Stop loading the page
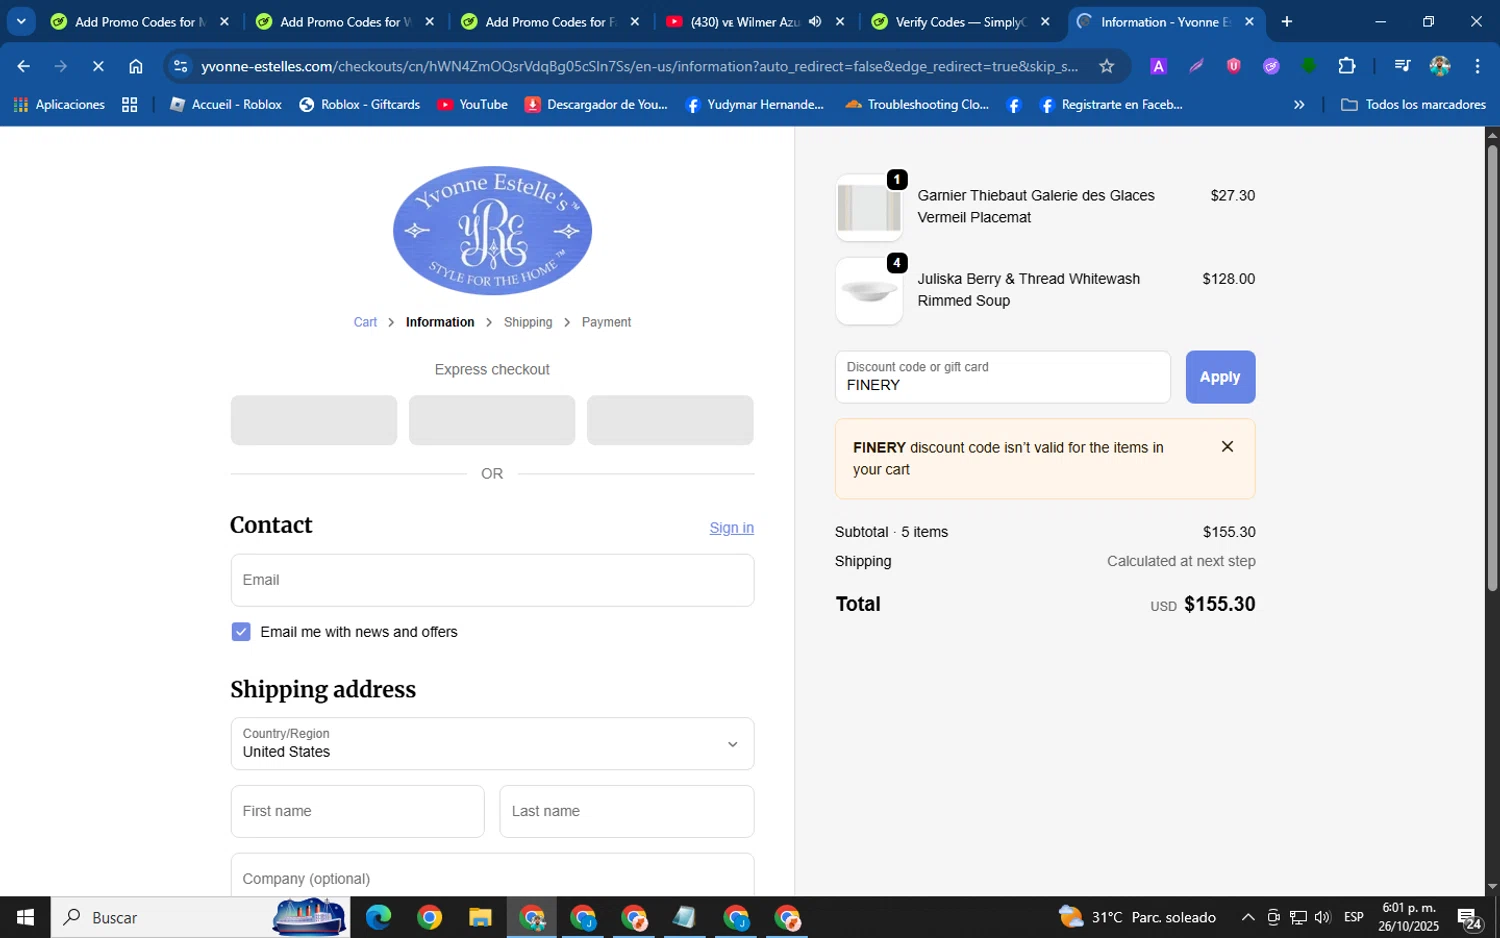The image size is (1500, 938). click(98, 66)
